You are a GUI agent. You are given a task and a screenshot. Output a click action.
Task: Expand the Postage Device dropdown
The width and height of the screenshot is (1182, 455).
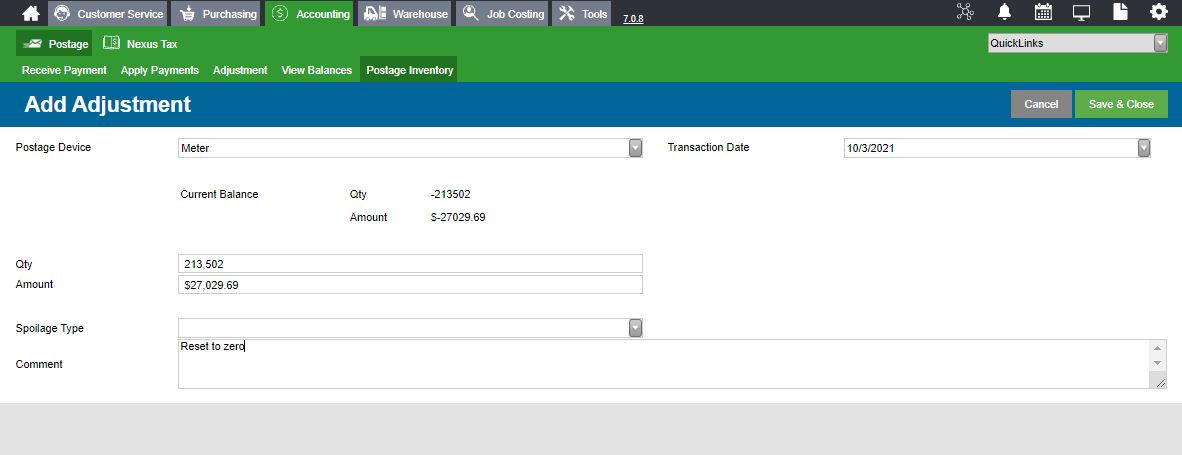(636, 148)
